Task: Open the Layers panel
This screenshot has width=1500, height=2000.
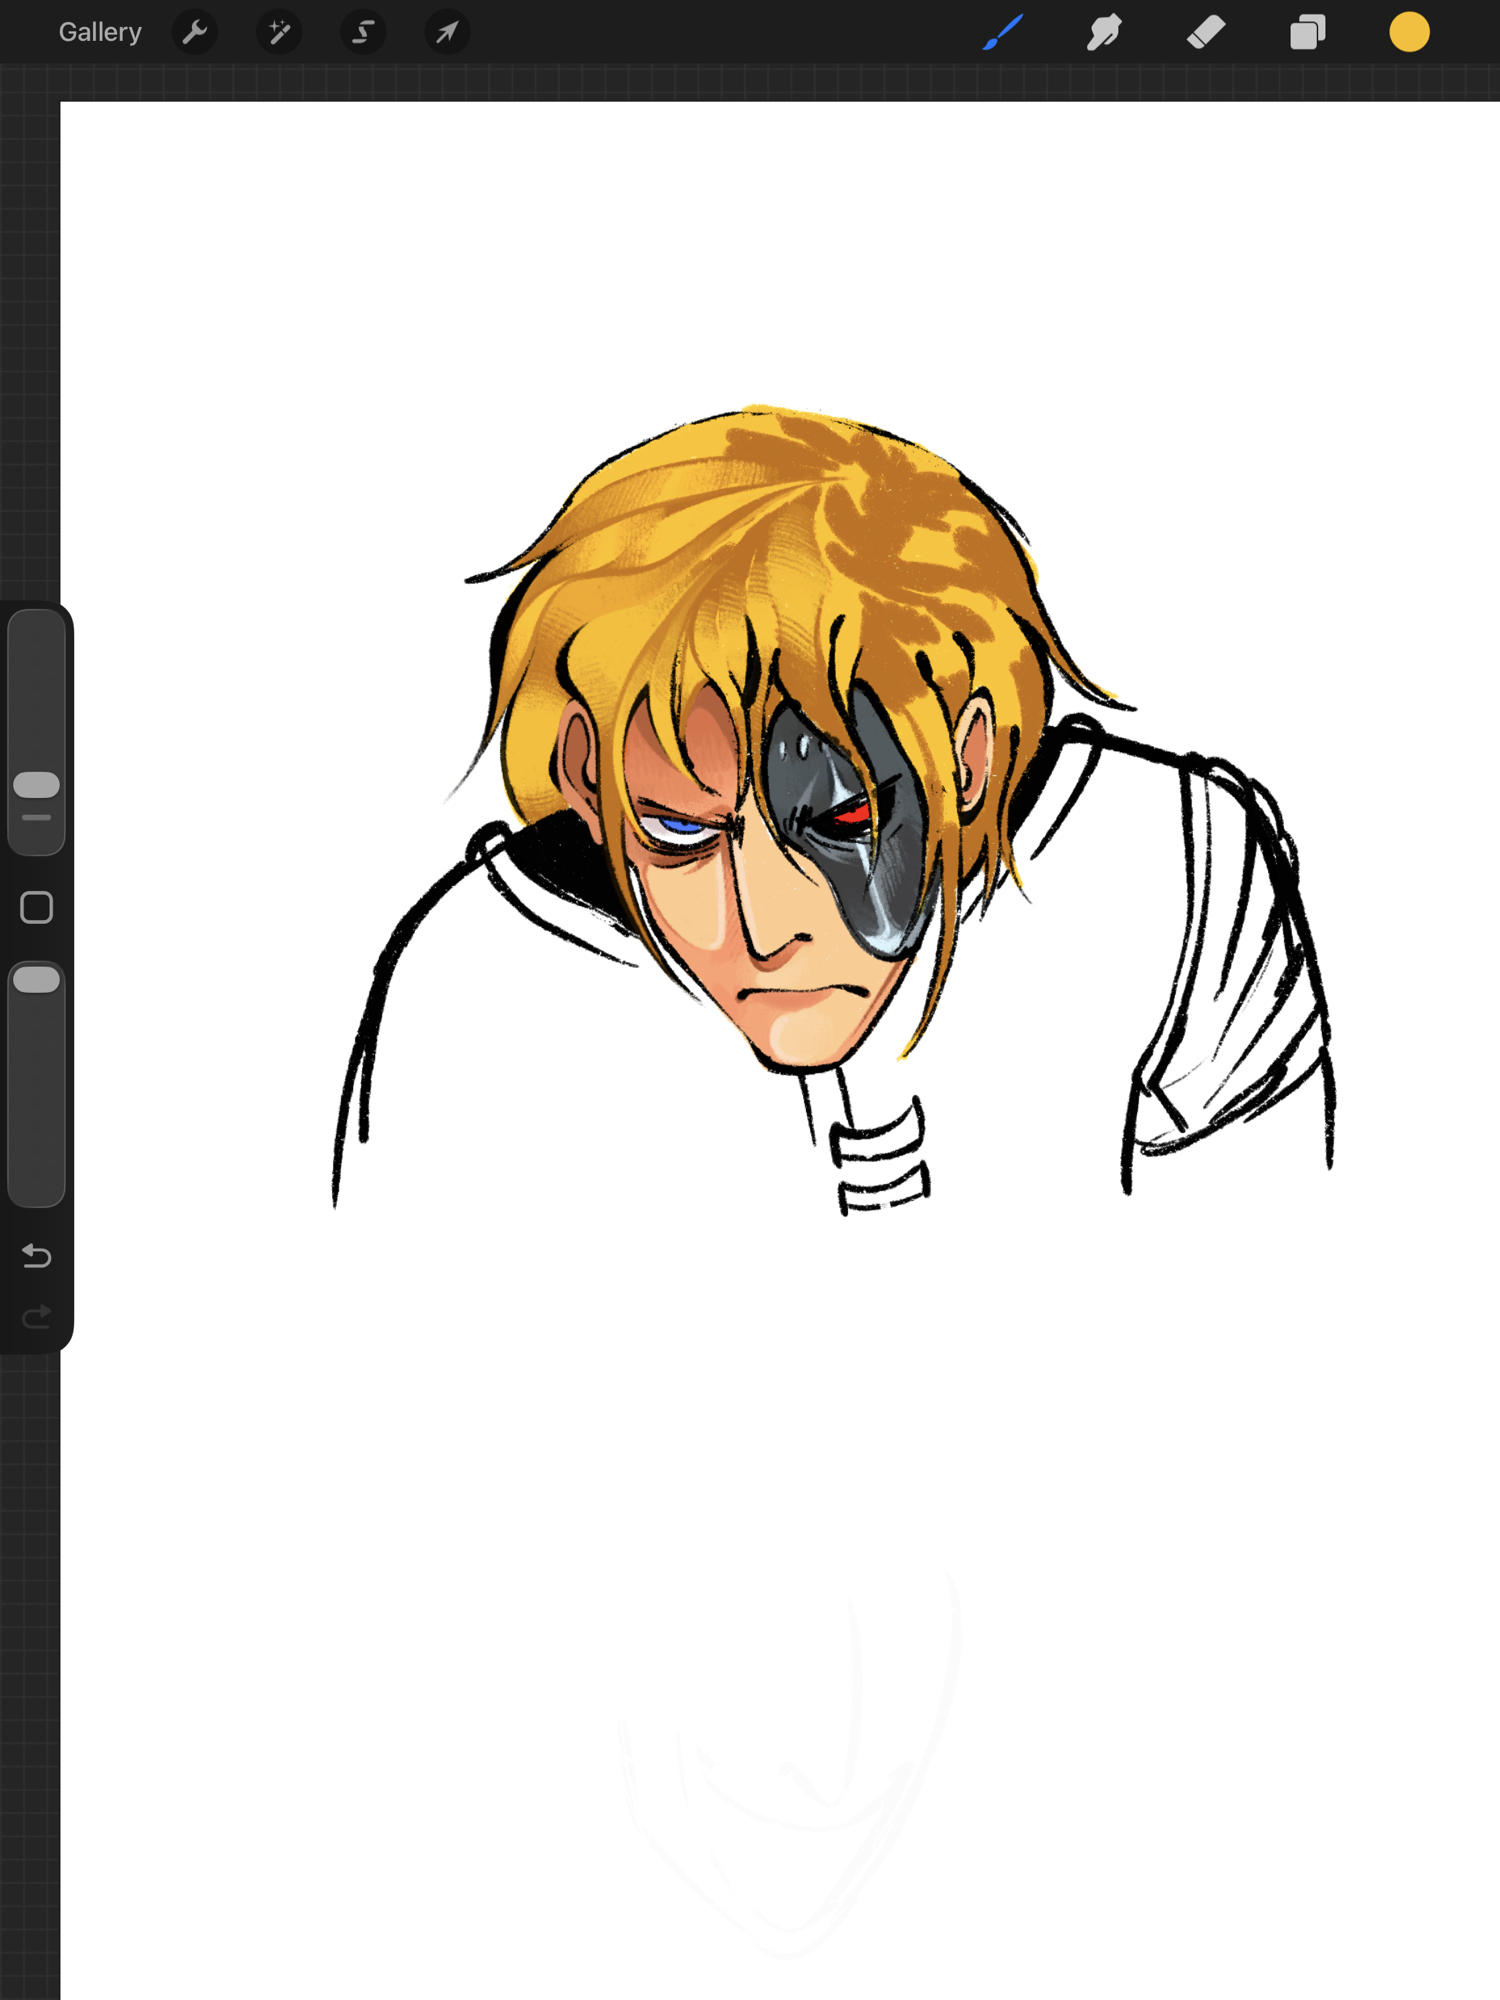Action: point(1307,33)
